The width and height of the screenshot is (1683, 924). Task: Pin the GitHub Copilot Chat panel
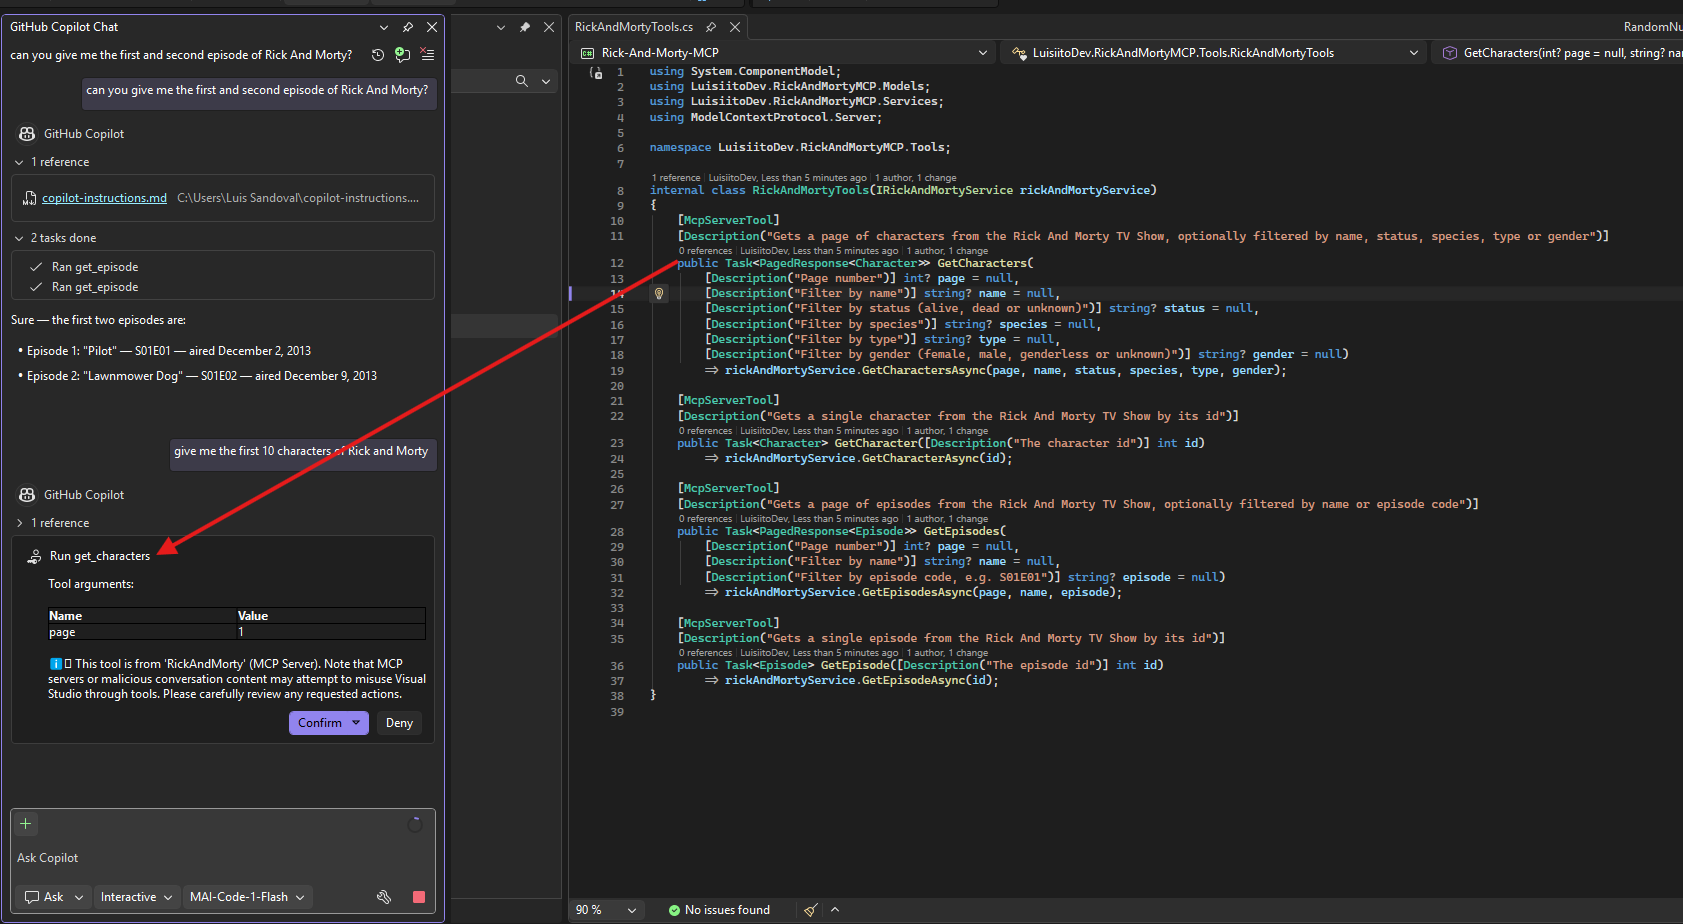pos(408,27)
